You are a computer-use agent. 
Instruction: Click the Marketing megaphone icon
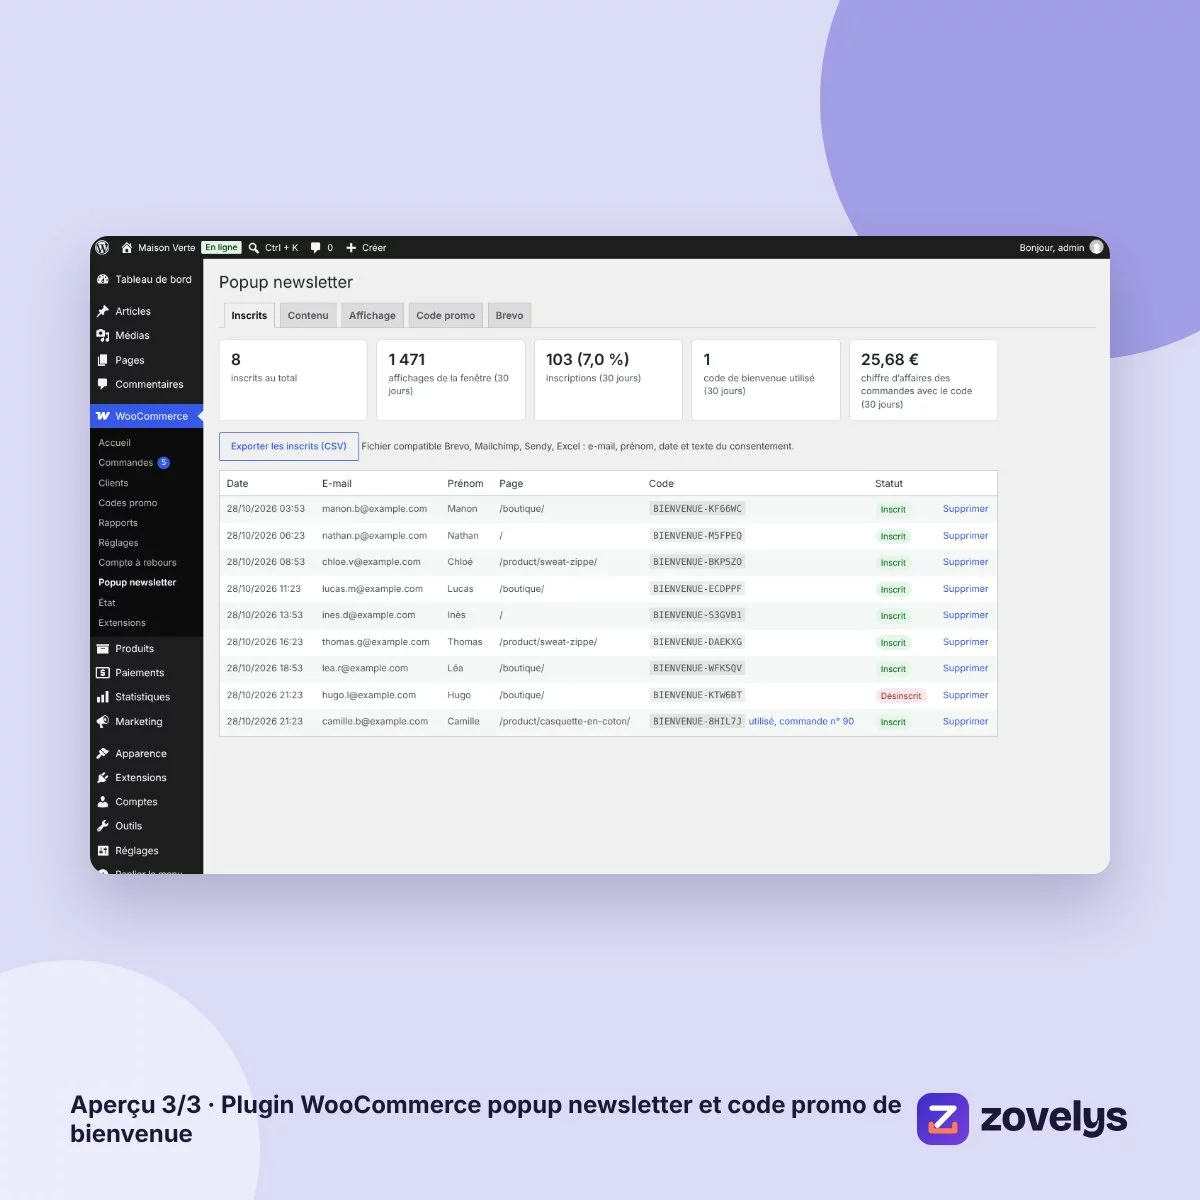tap(102, 721)
